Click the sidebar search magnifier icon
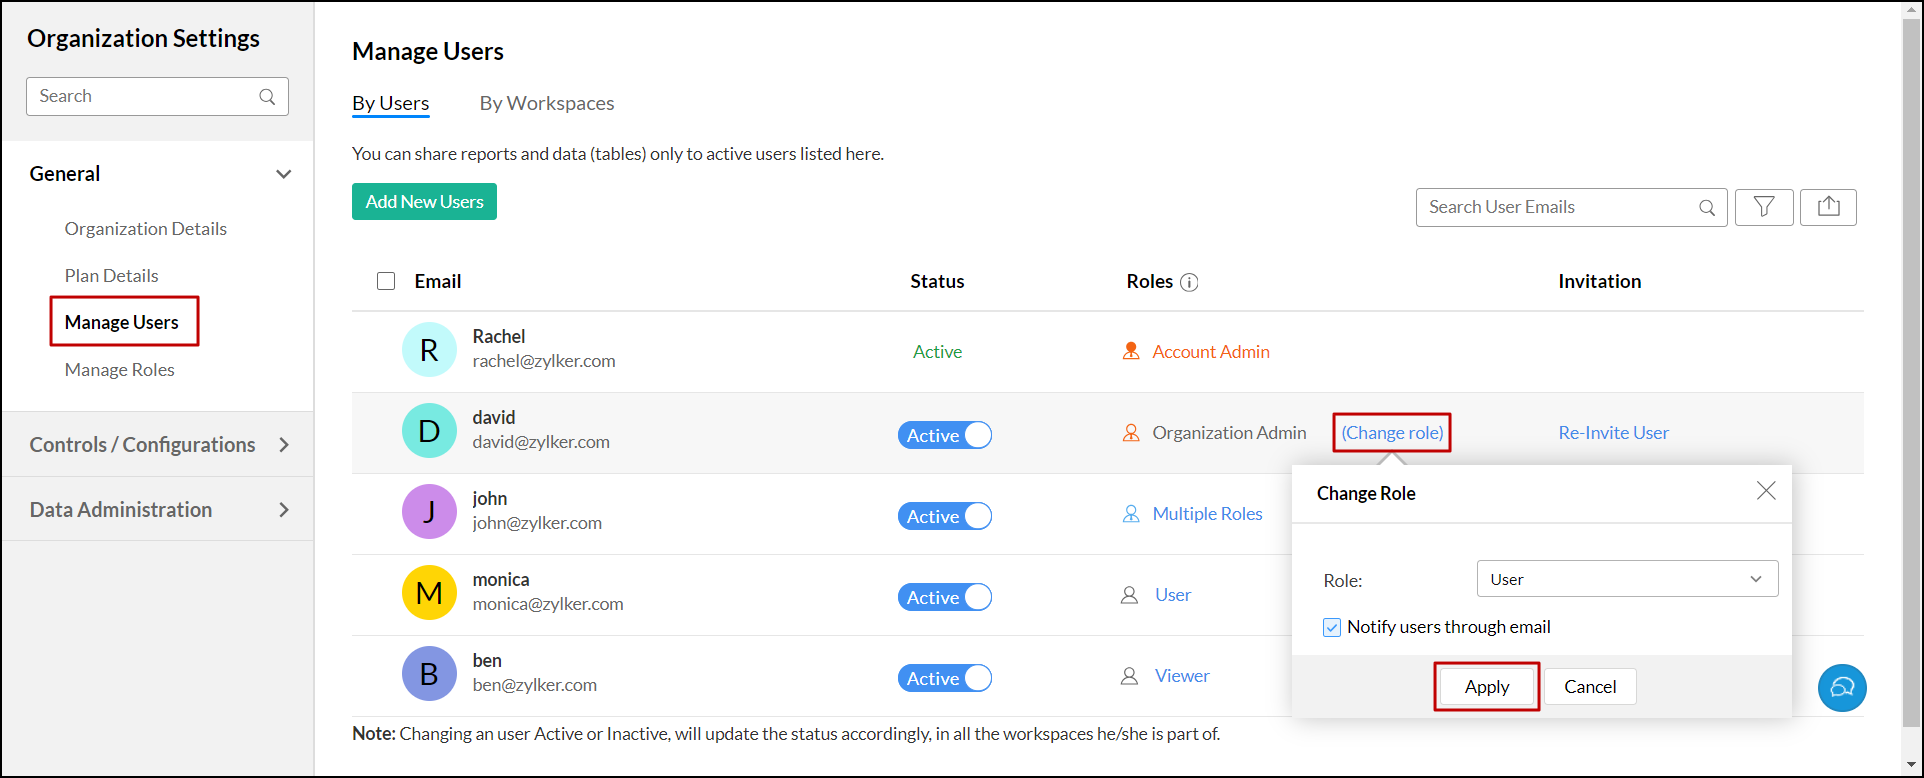Image resolution: width=1924 pixels, height=778 pixels. tap(267, 97)
